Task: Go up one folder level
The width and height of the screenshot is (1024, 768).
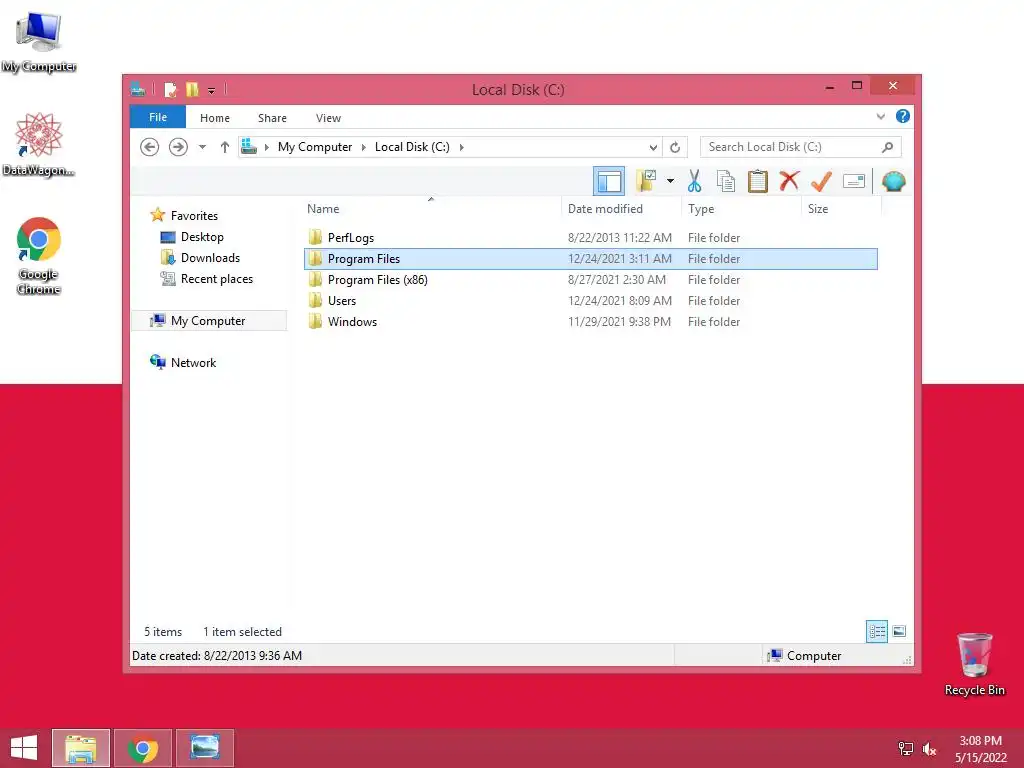Action: [225, 147]
